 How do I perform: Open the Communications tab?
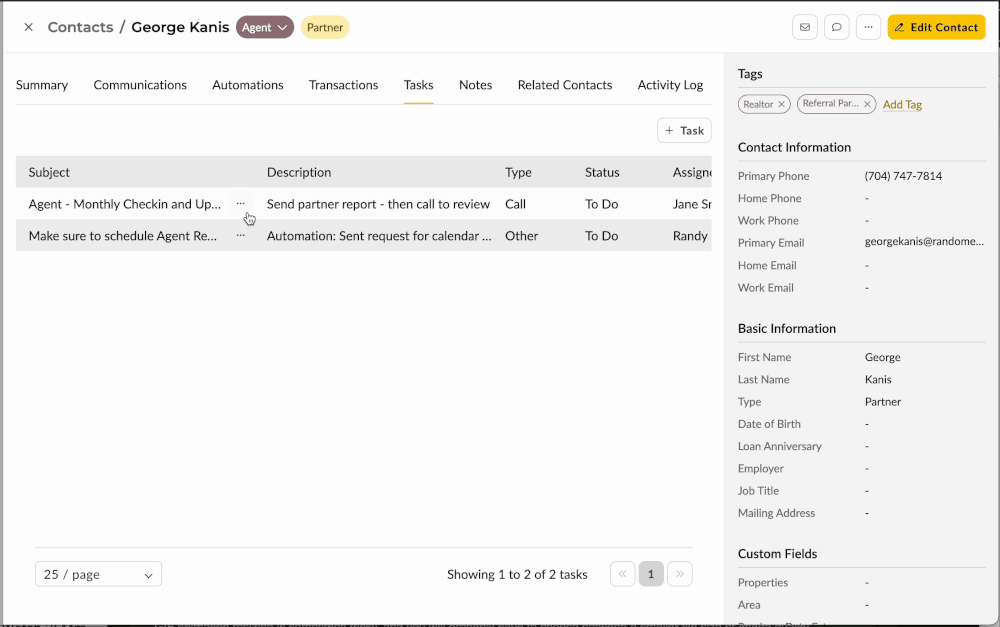click(140, 85)
